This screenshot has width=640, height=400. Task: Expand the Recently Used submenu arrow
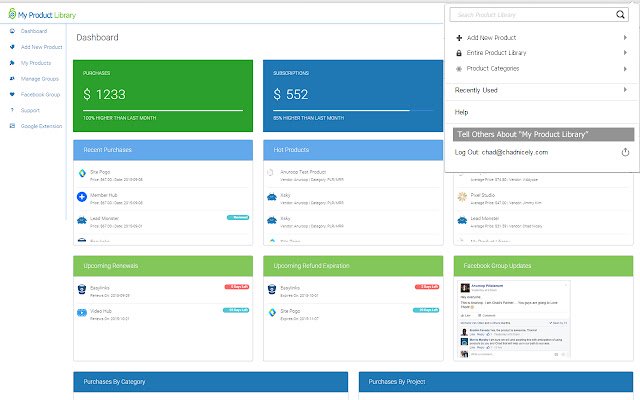[x=625, y=90]
